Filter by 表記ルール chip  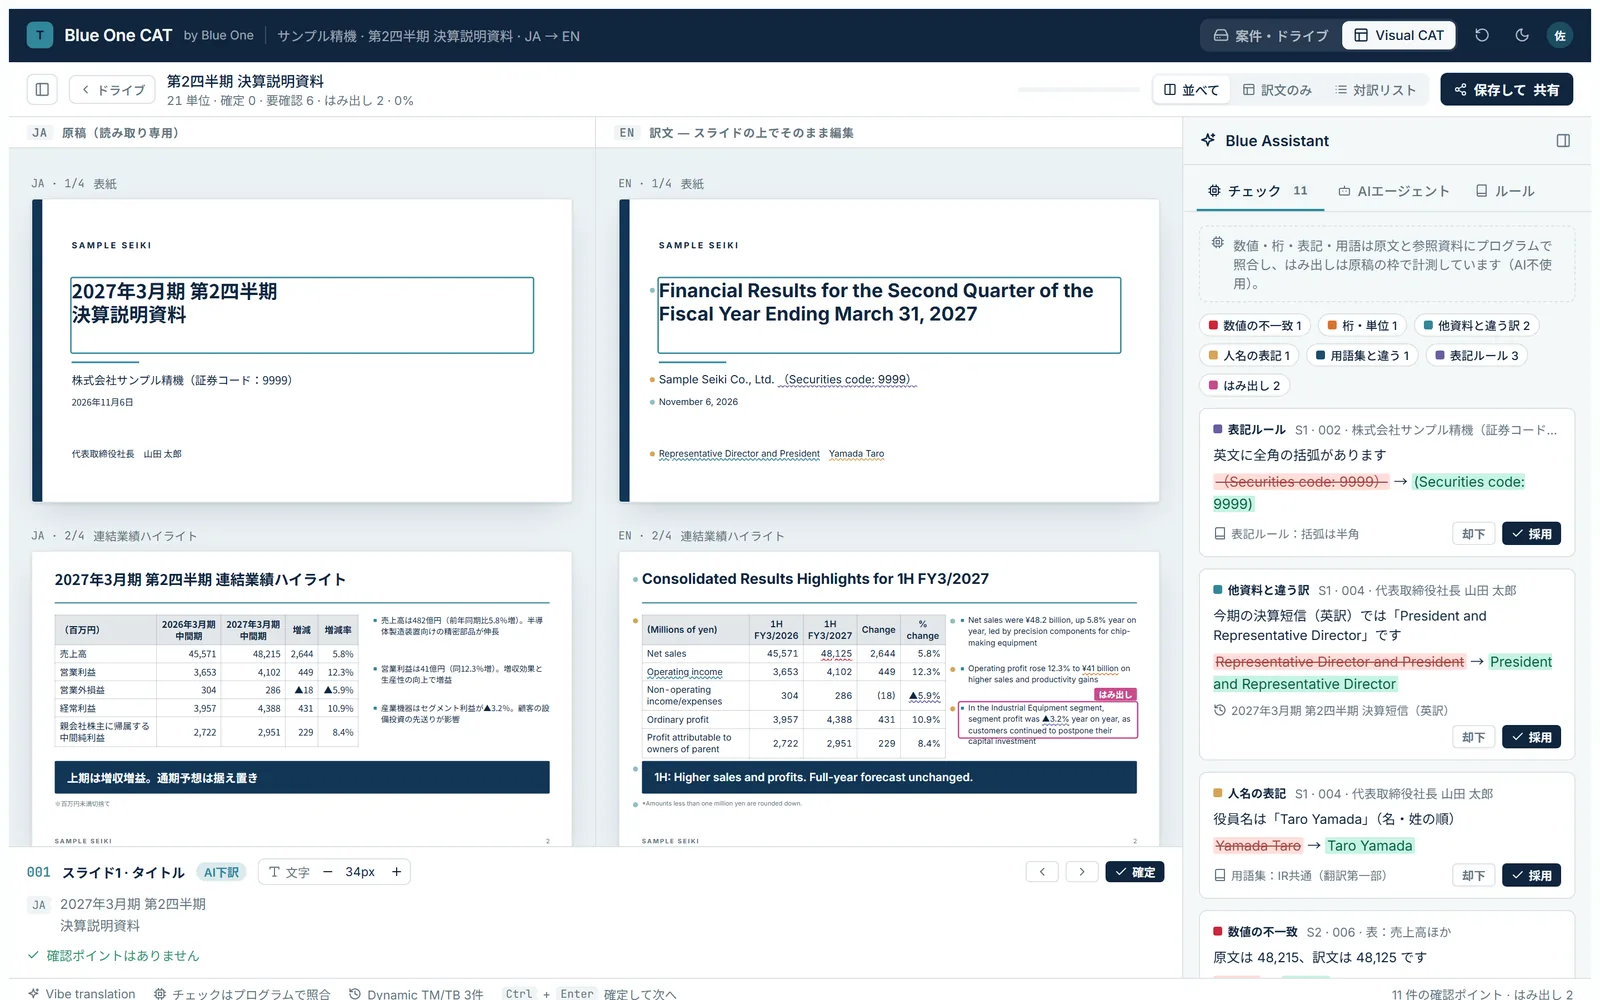1476,355
